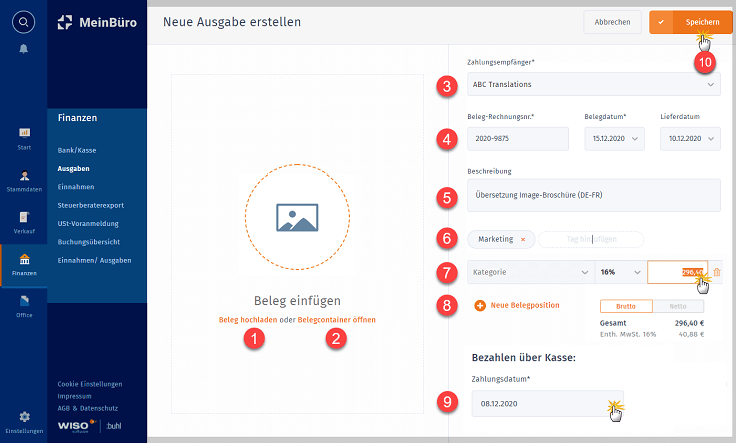The height and width of the screenshot is (443, 736).
Task: Open the search magnifier icon
Action: (23, 22)
